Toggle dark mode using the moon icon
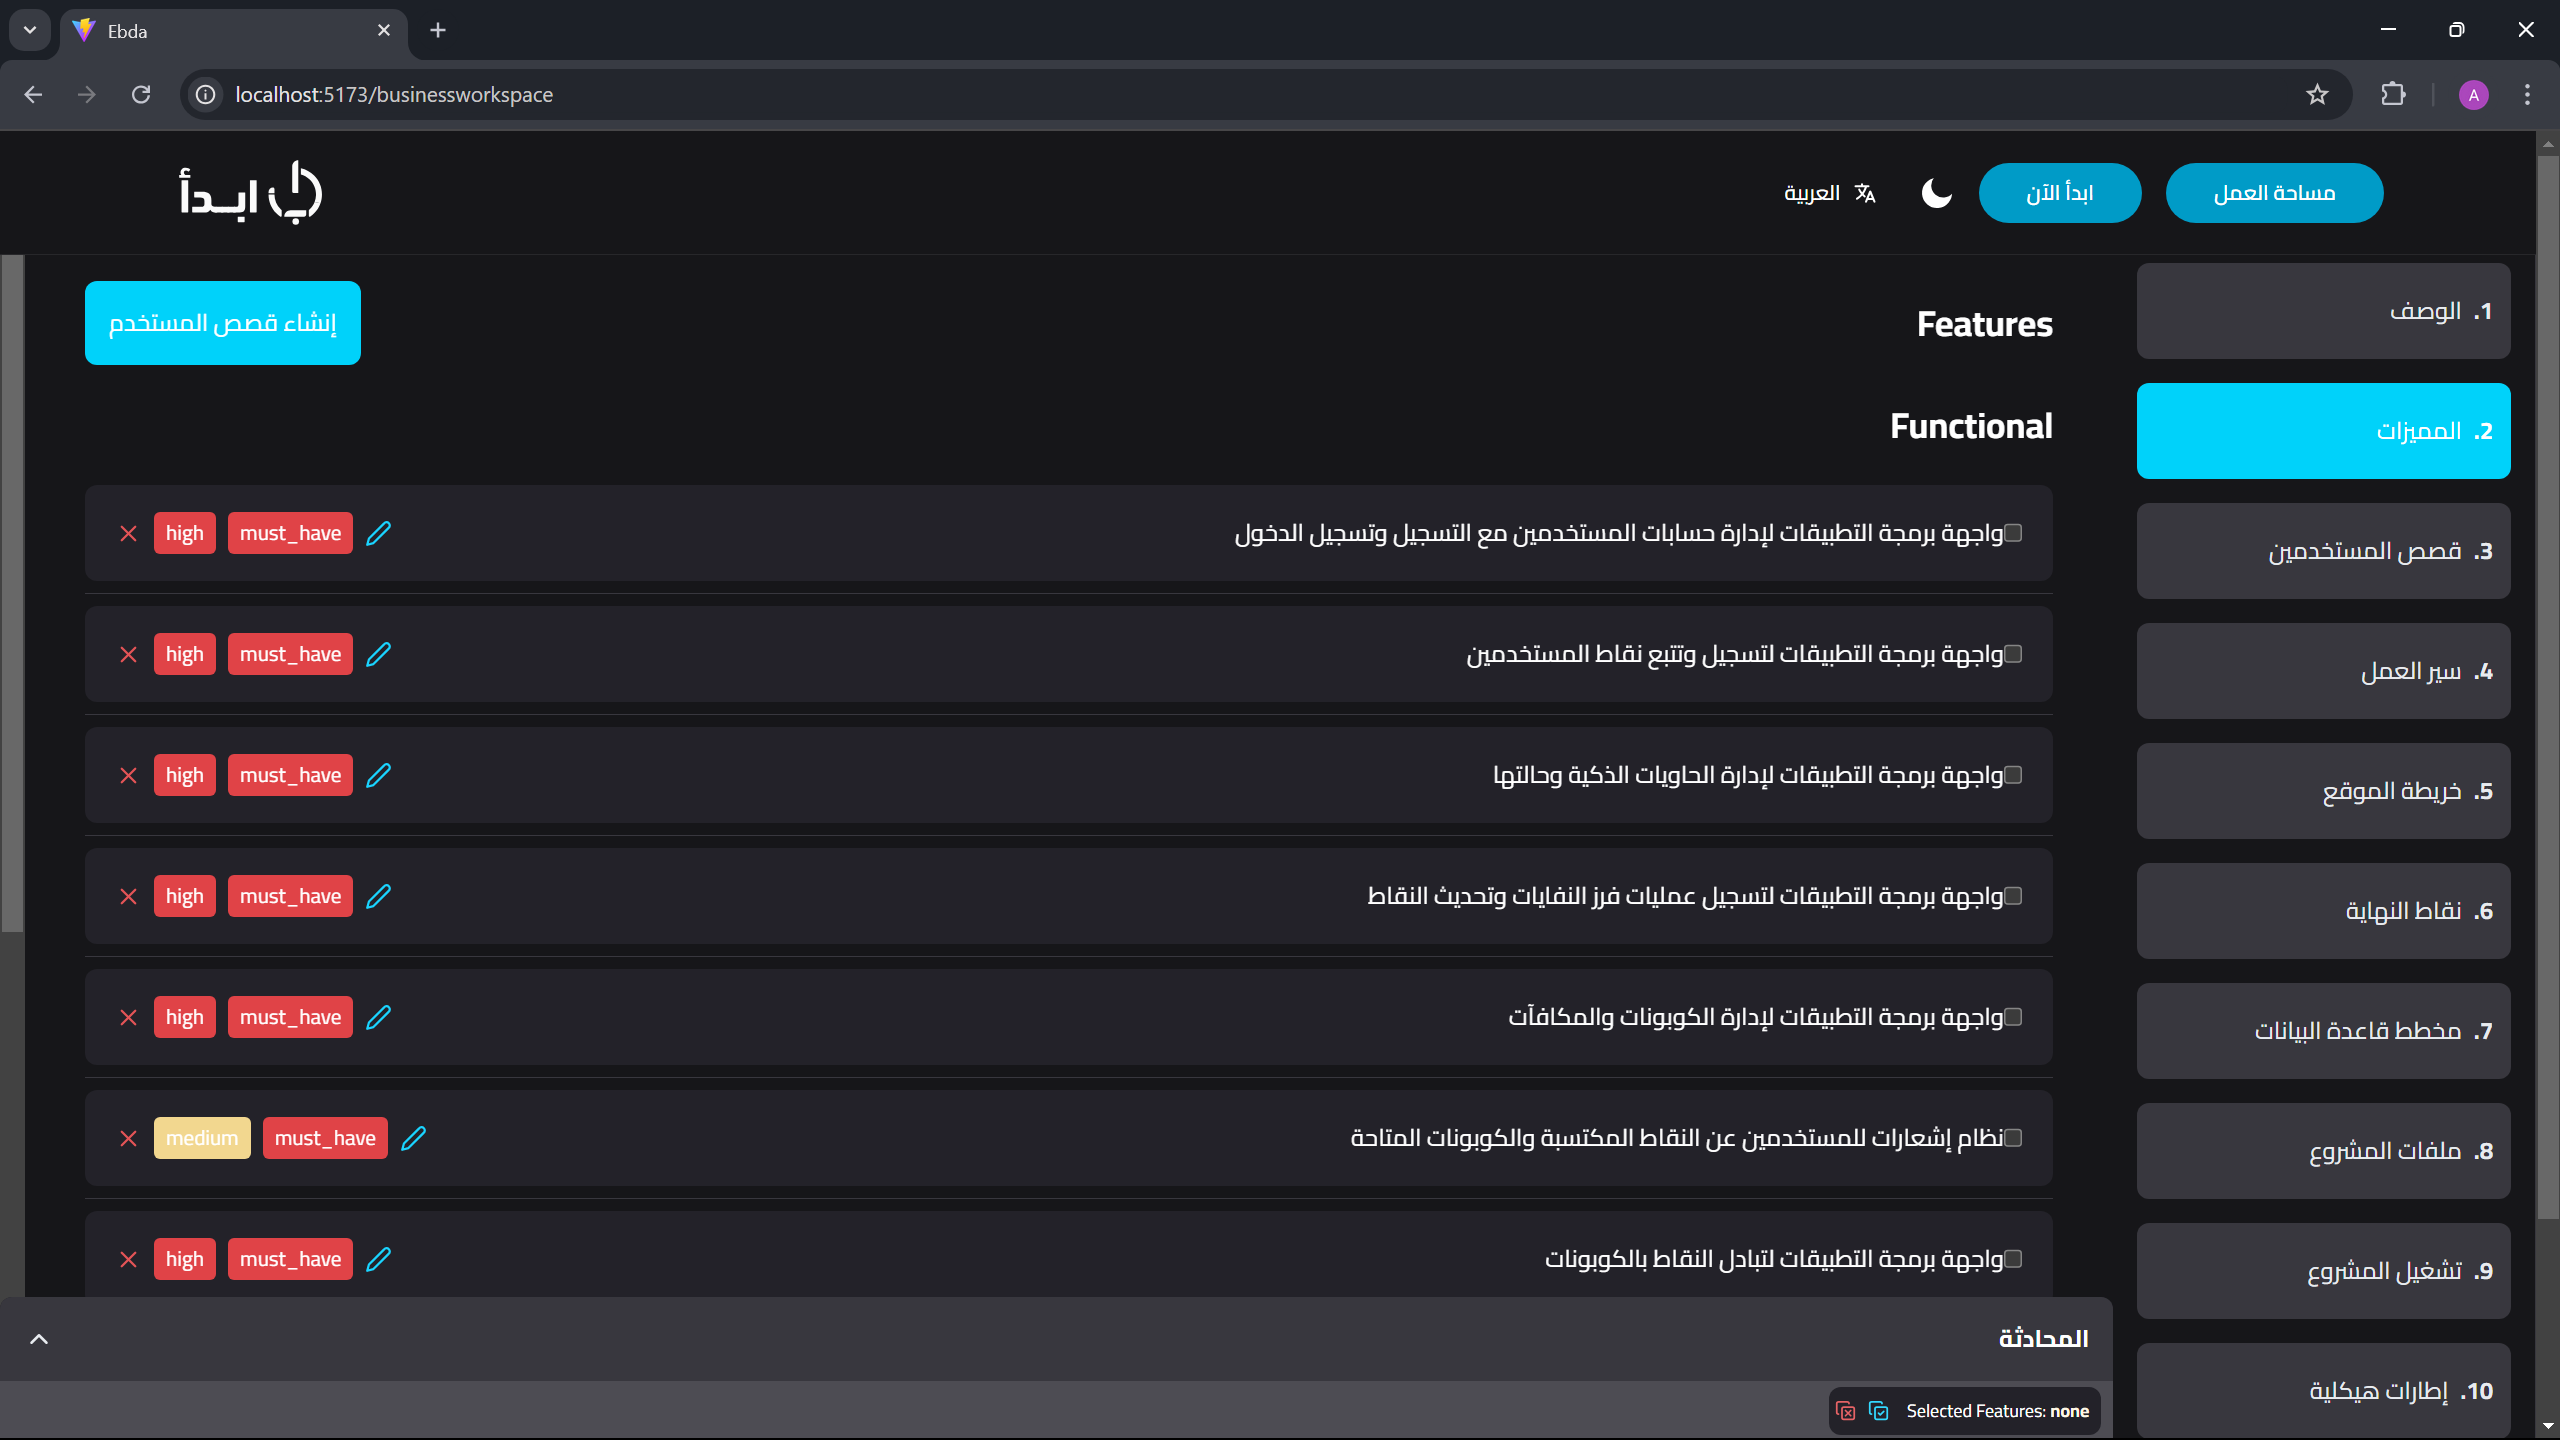 [1935, 193]
